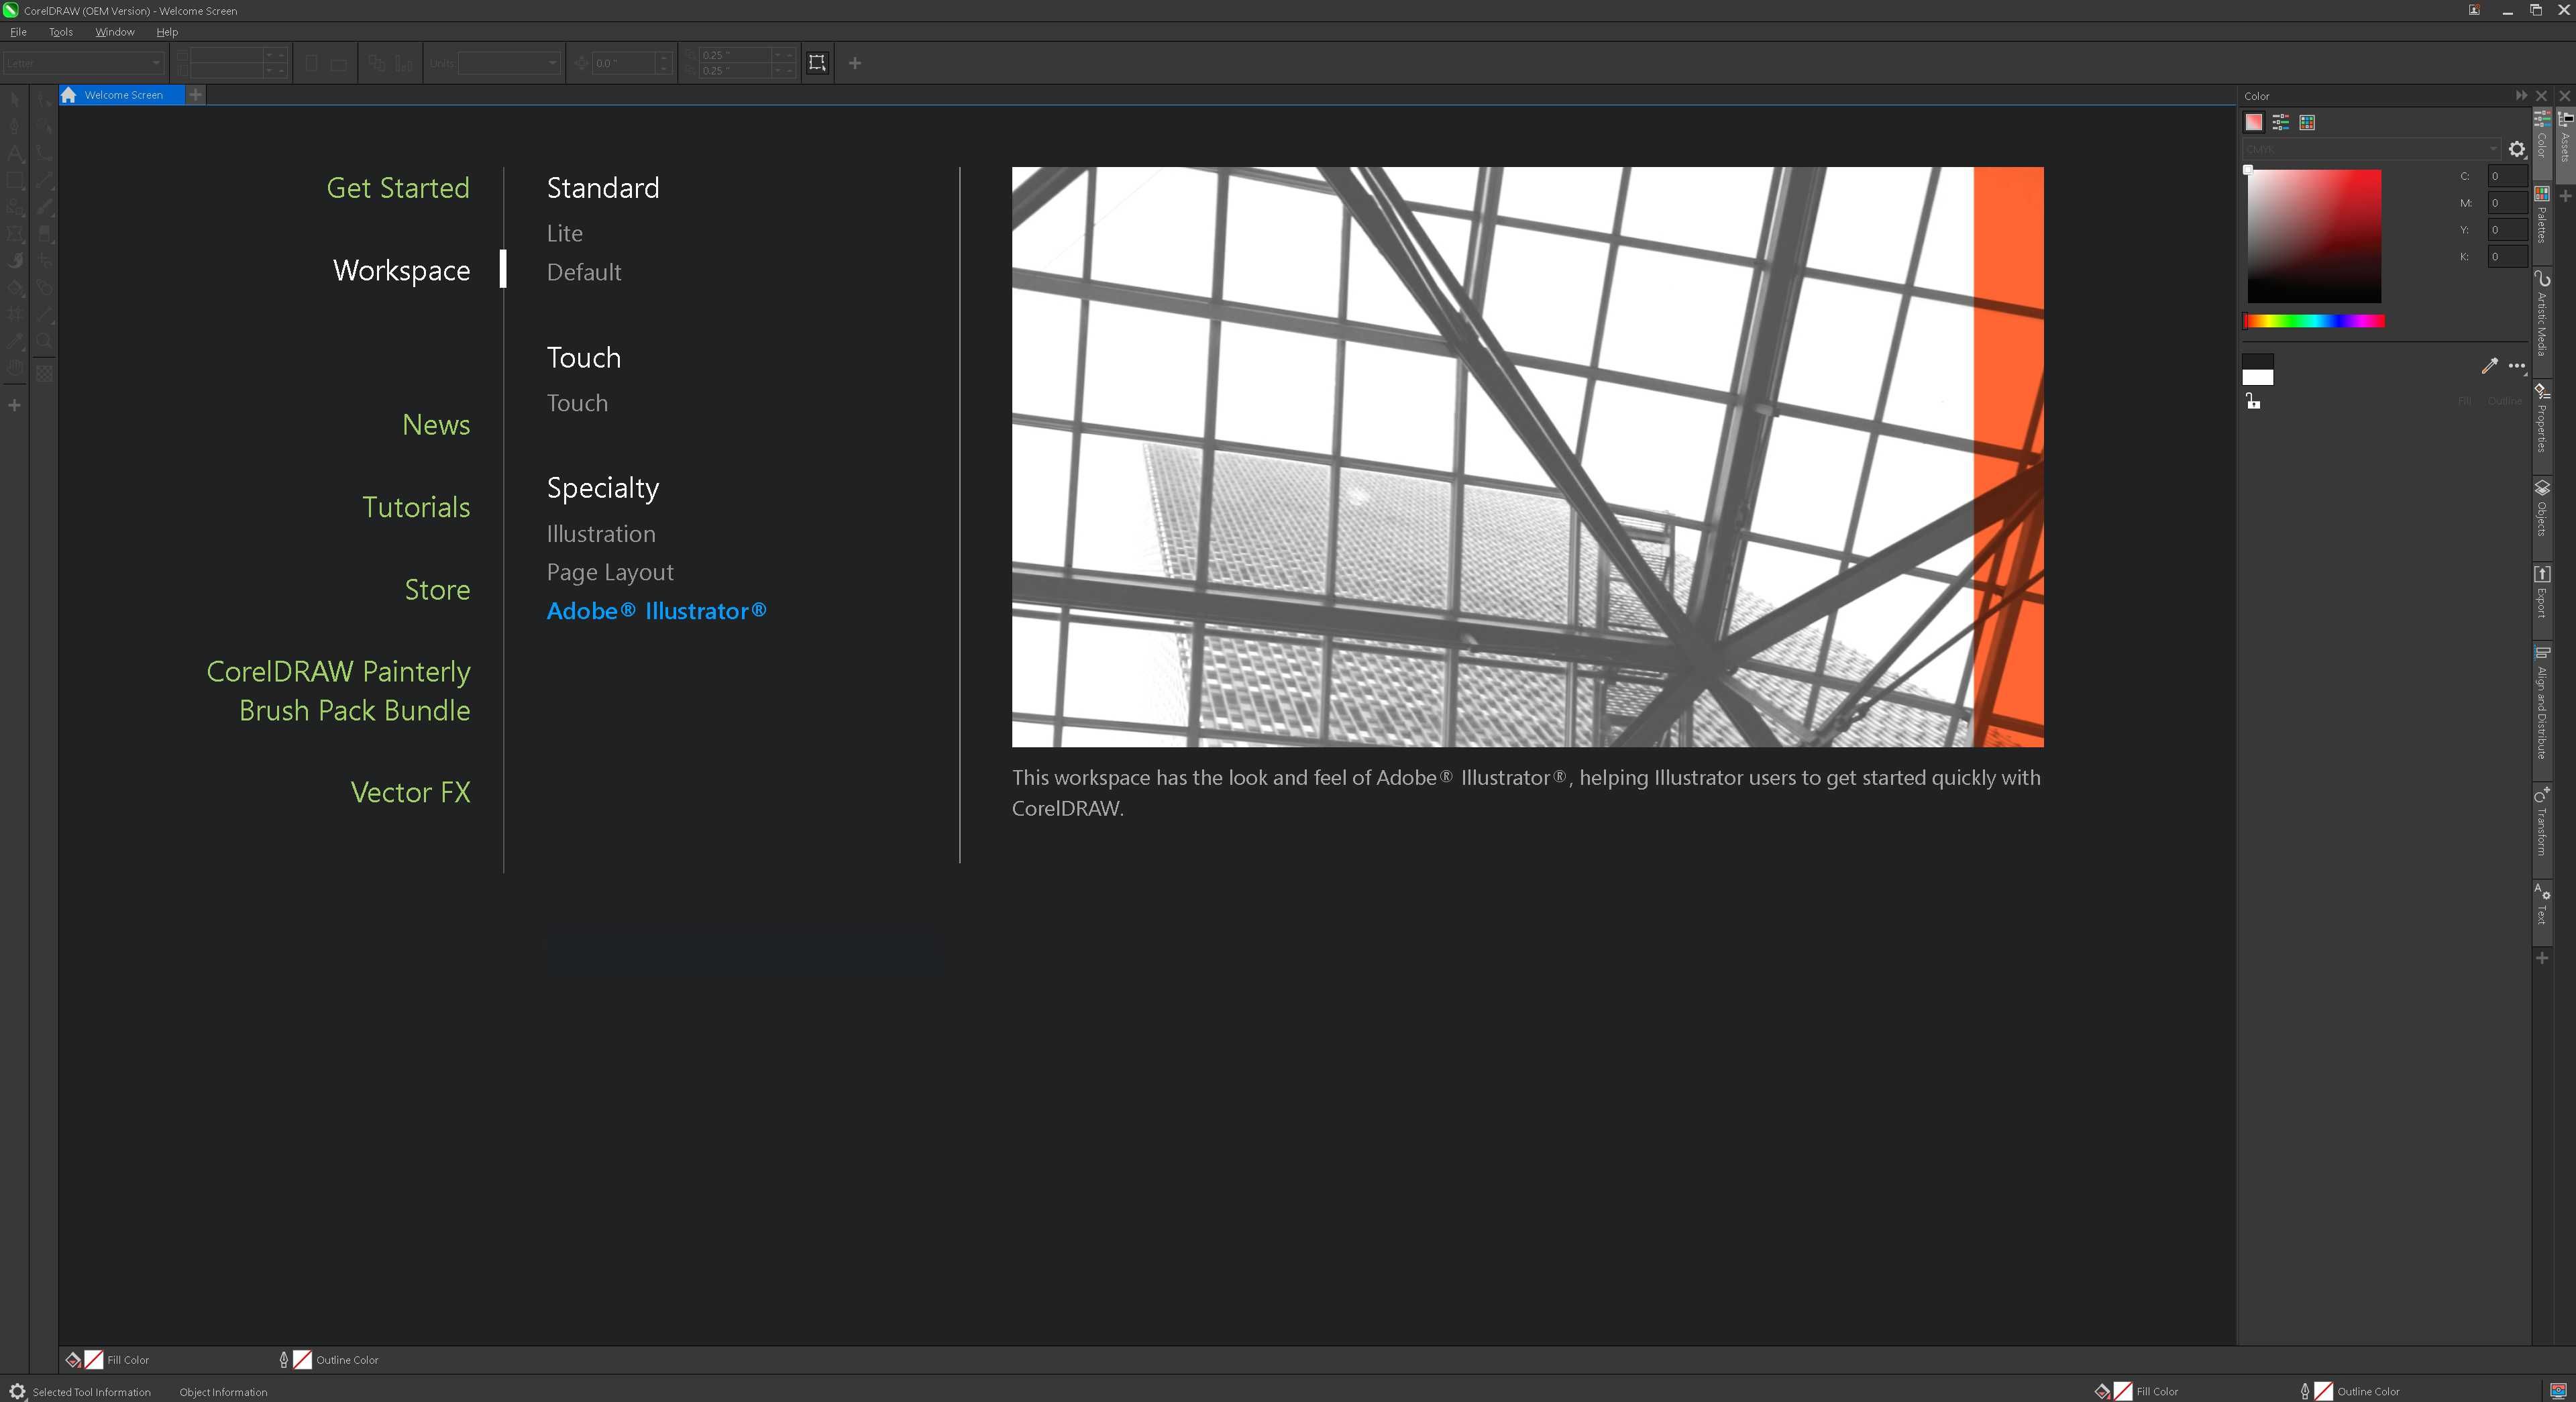Choose the Default workspace
The image size is (2576, 1402).
click(x=583, y=272)
